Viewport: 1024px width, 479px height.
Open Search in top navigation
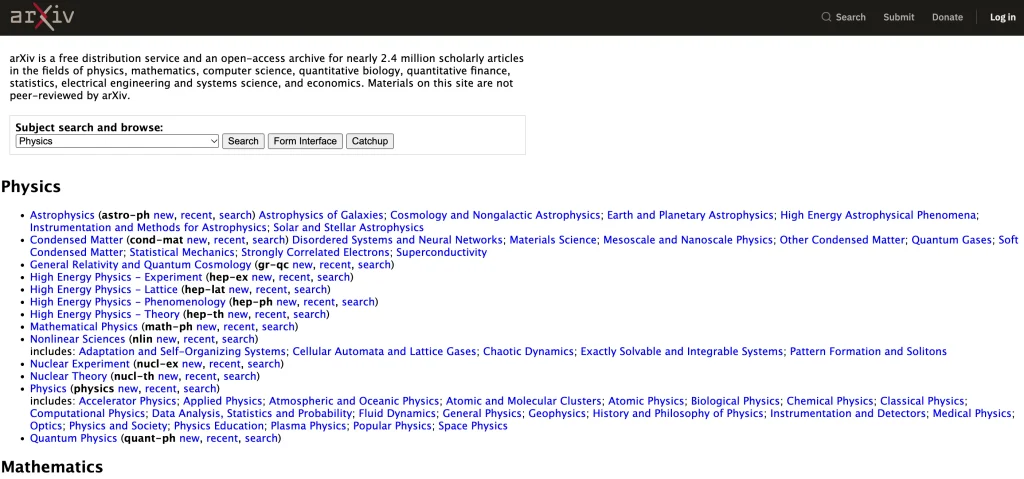[x=843, y=17]
